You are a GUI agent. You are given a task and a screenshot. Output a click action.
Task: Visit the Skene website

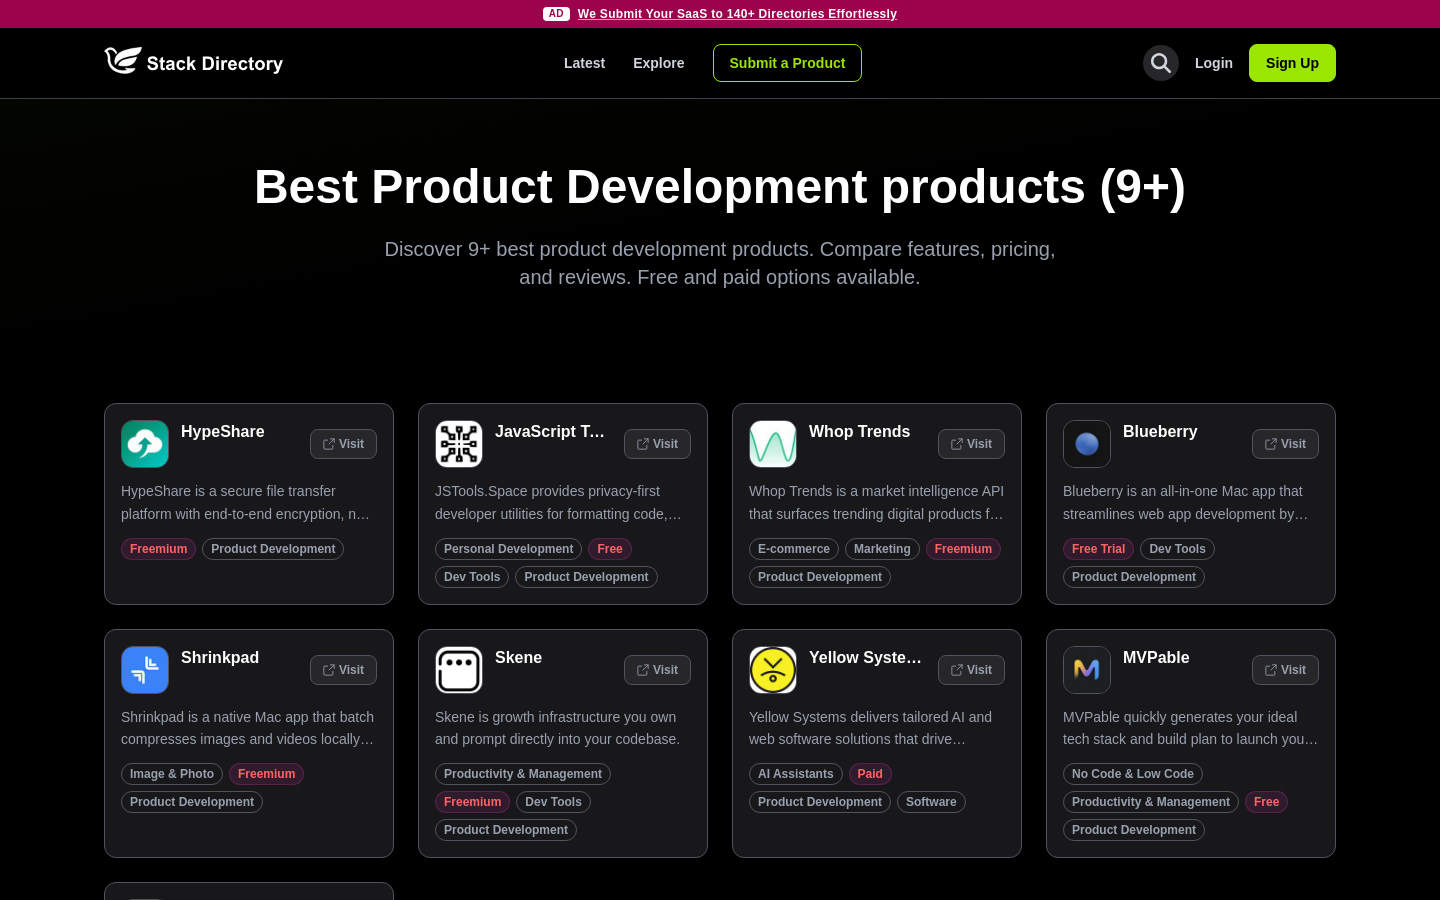(x=657, y=670)
